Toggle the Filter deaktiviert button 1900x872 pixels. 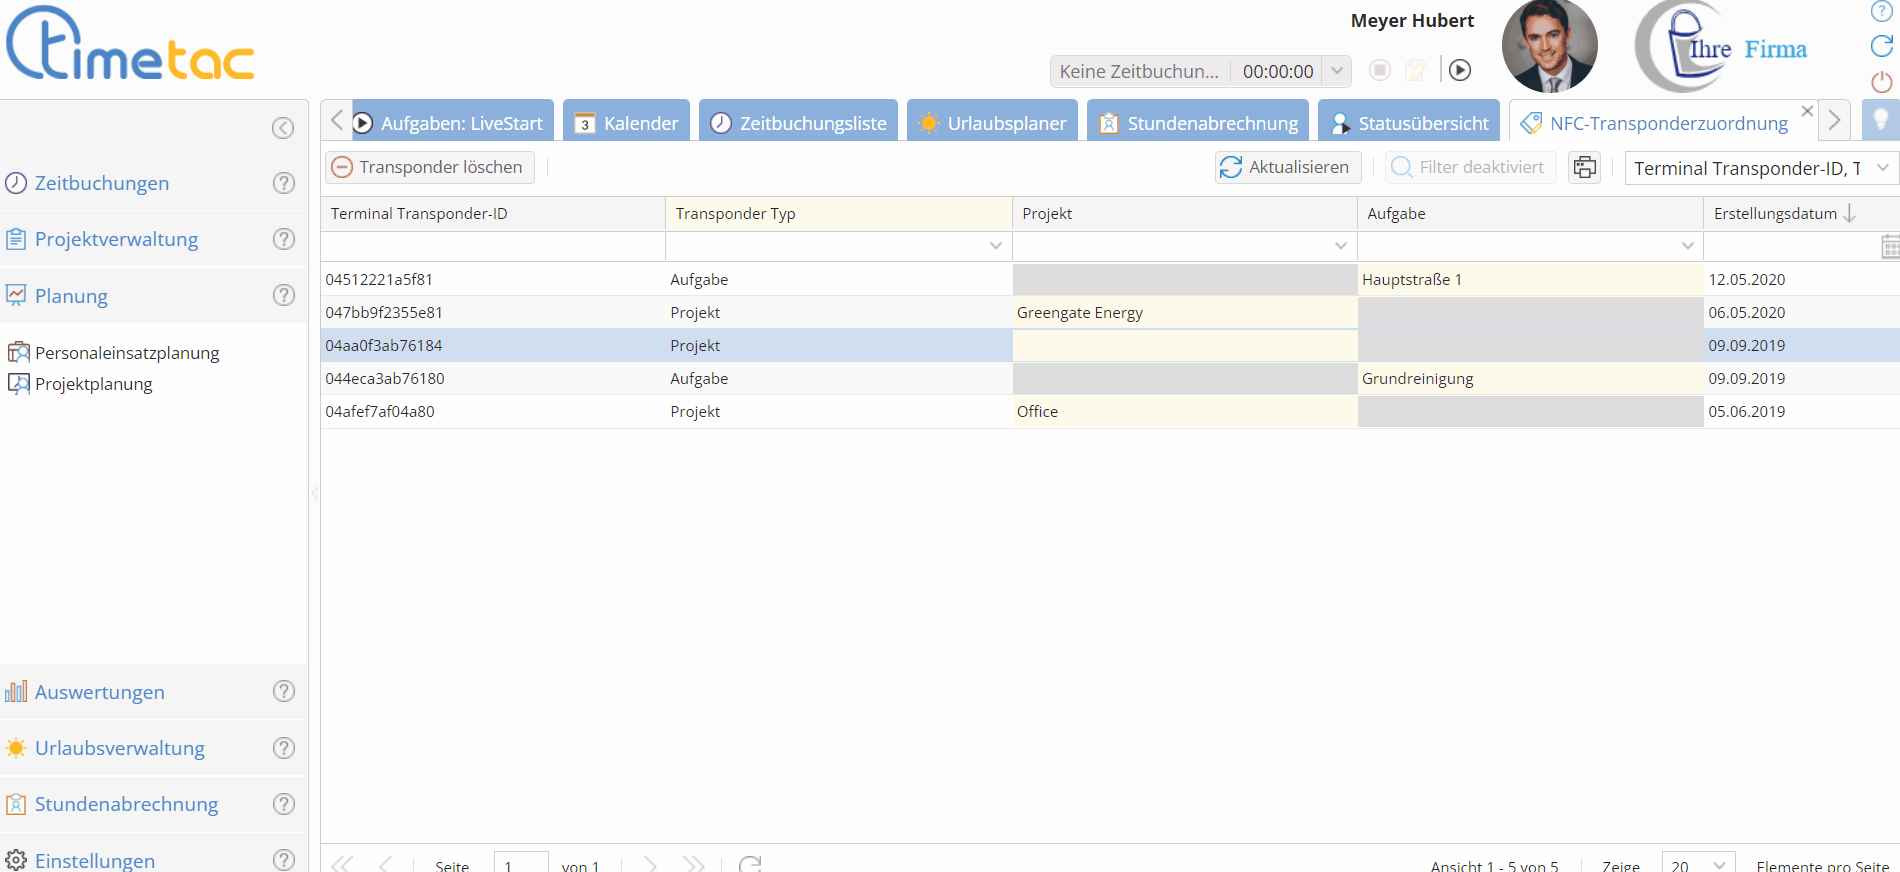pos(1470,167)
